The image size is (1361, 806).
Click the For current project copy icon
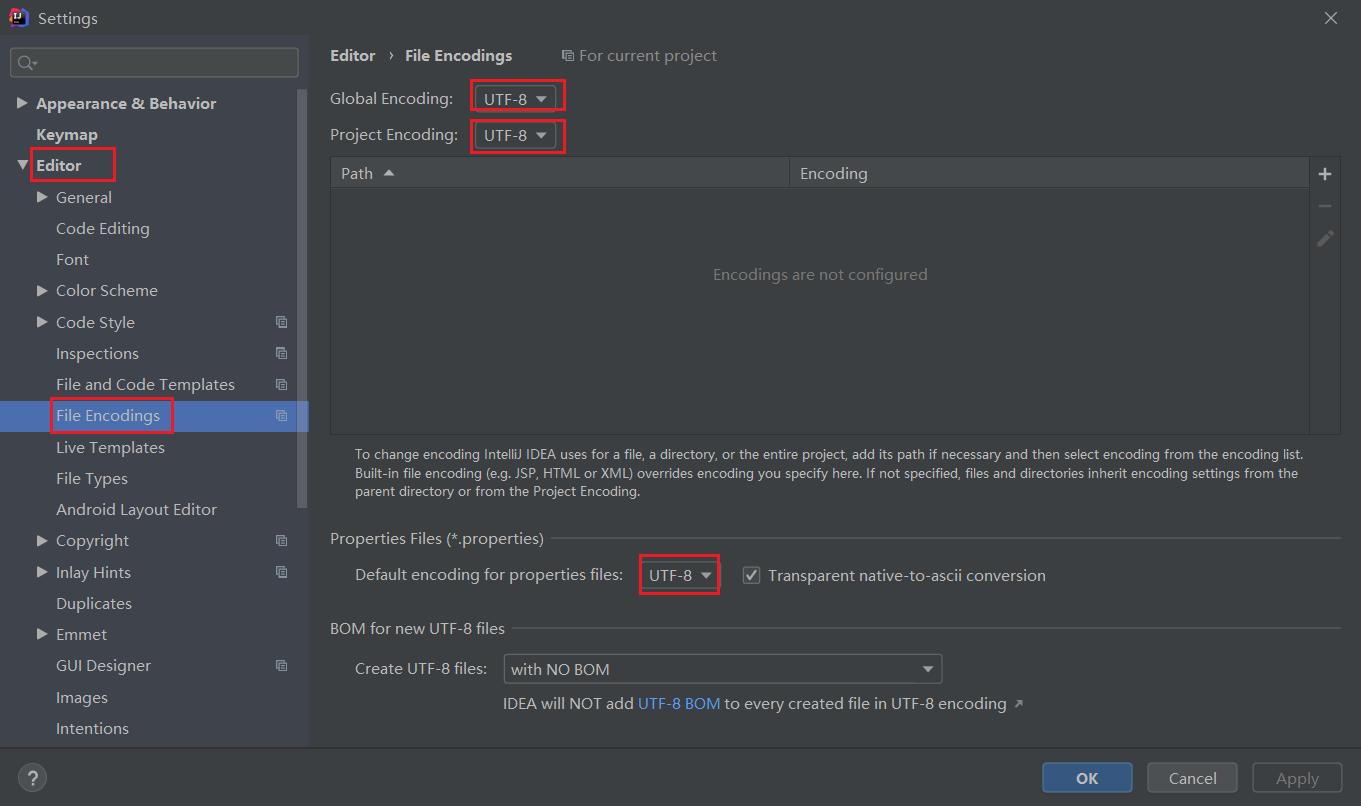568,56
